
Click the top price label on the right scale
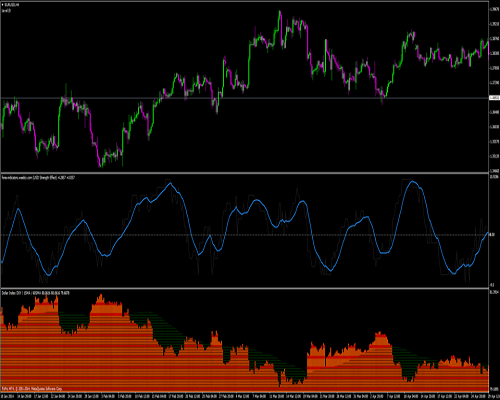point(494,9)
